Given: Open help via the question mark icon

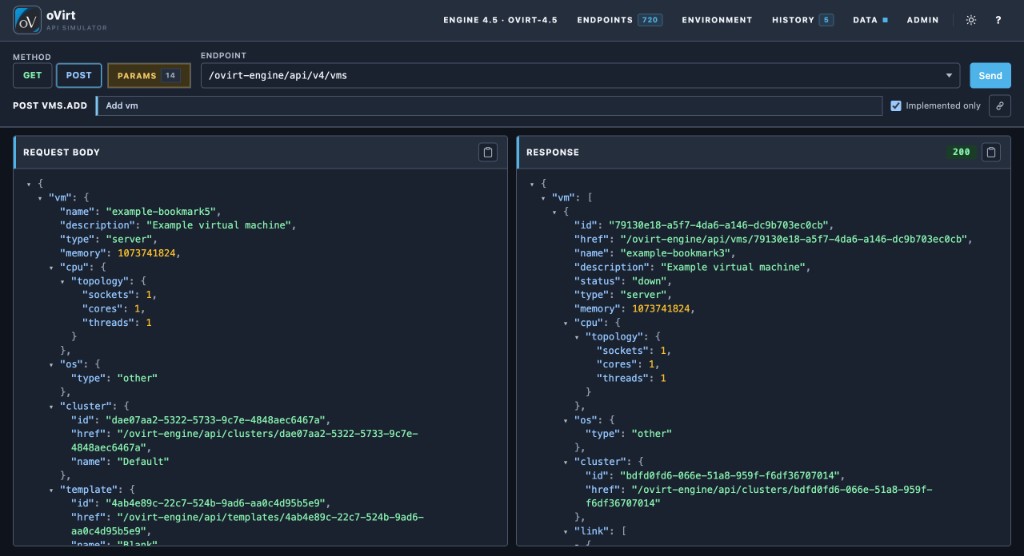Looking at the screenshot, I should (x=998, y=20).
